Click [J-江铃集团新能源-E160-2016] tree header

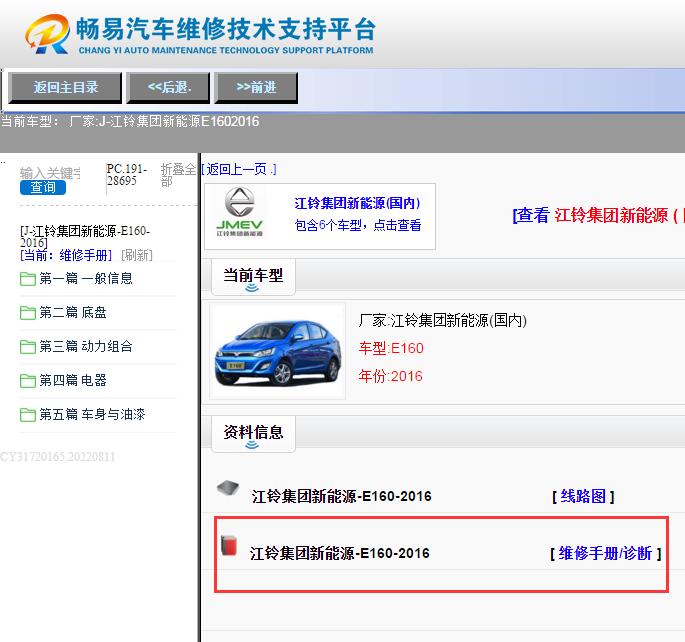tap(85, 237)
